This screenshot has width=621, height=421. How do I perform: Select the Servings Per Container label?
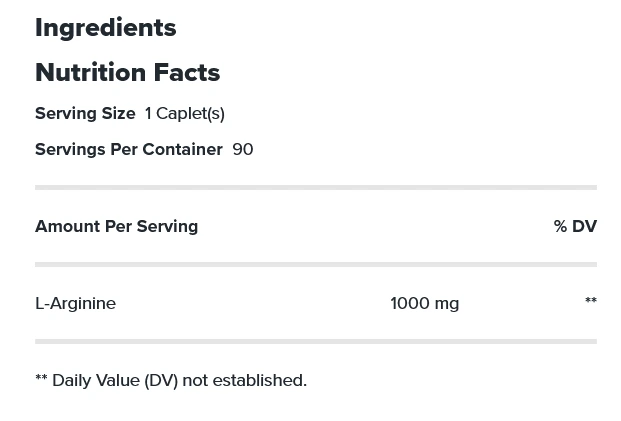pos(129,149)
